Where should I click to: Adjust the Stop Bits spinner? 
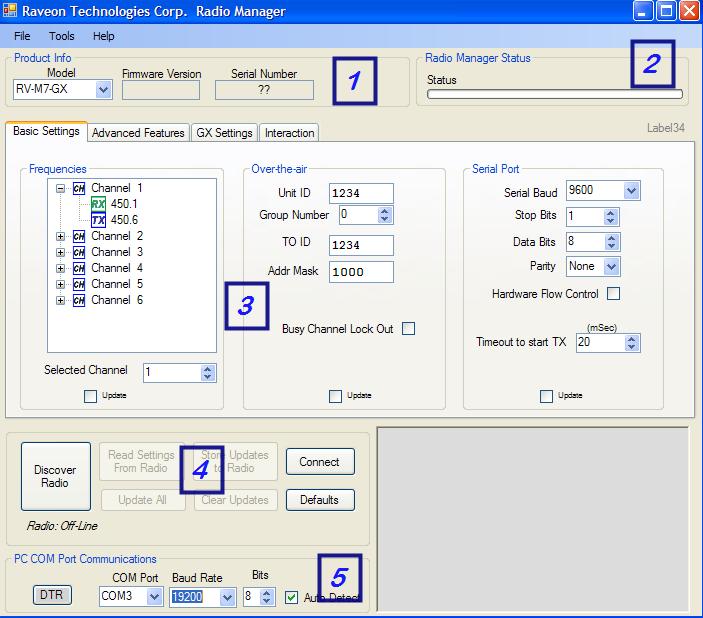point(610,217)
